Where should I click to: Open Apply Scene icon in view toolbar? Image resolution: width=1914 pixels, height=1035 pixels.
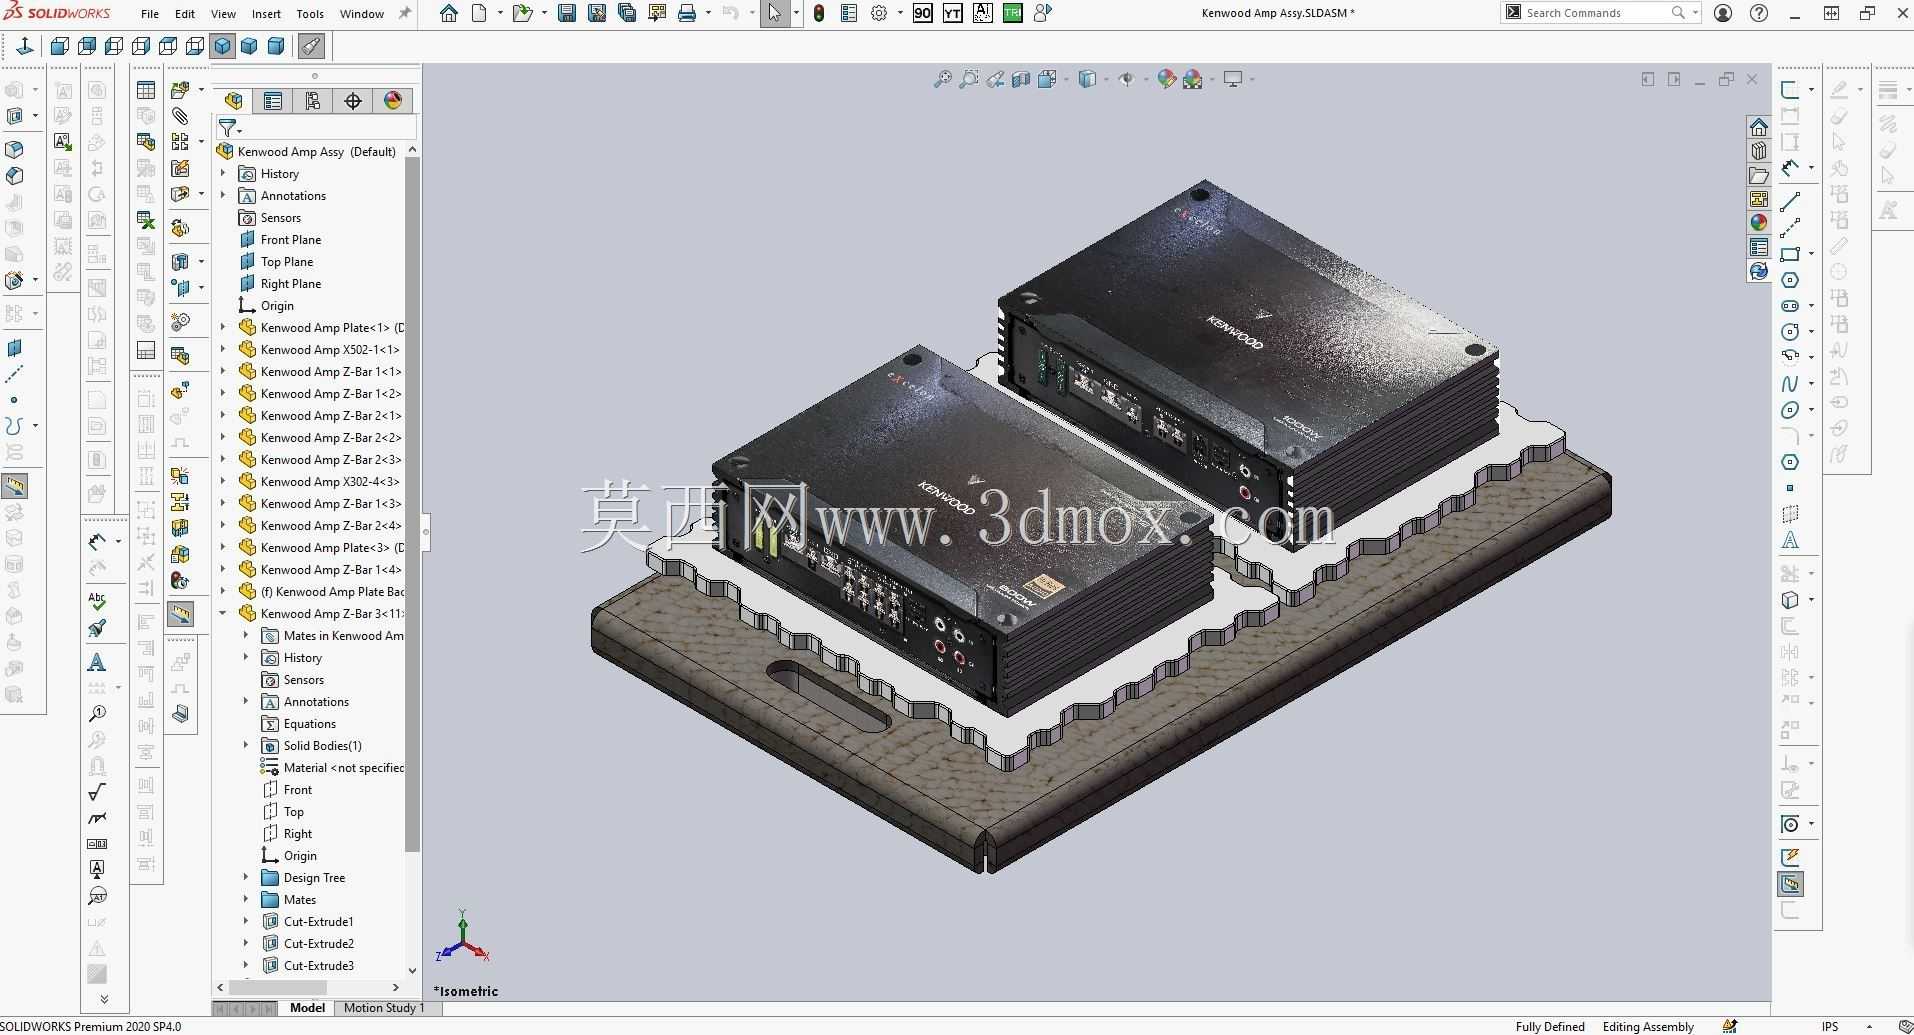[1192, 80]
